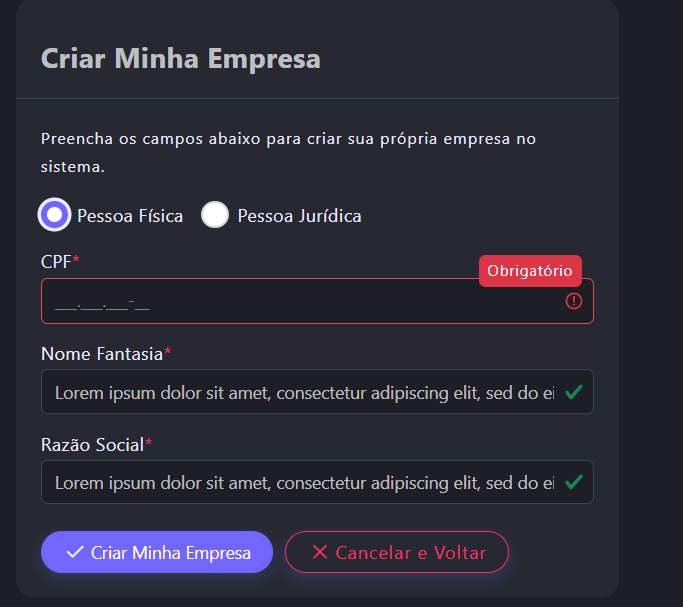Click the Pessoa Física label text
Viewport: 683px width, 607px height.
(130, 216)
